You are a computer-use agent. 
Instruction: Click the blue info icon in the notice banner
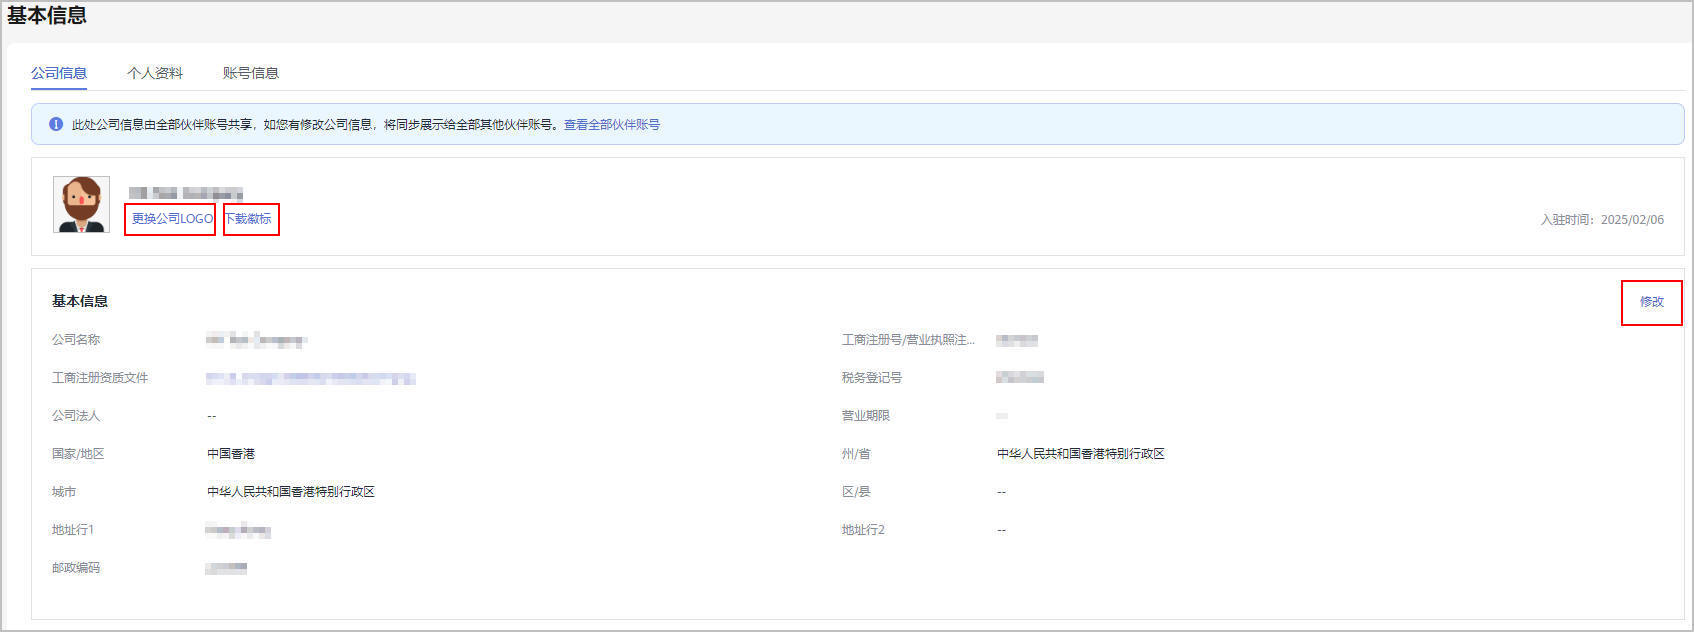tap(56, 124)
